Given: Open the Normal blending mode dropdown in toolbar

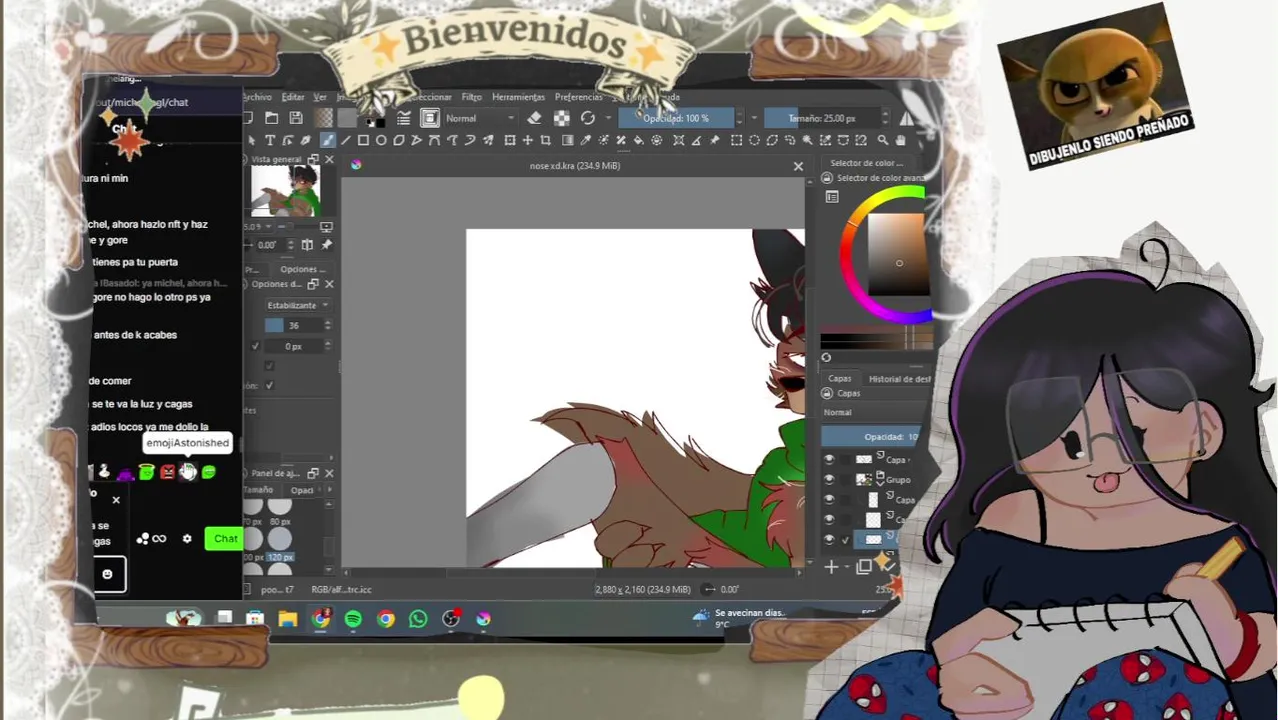Looking at the screenshot, I should [479, 118].
